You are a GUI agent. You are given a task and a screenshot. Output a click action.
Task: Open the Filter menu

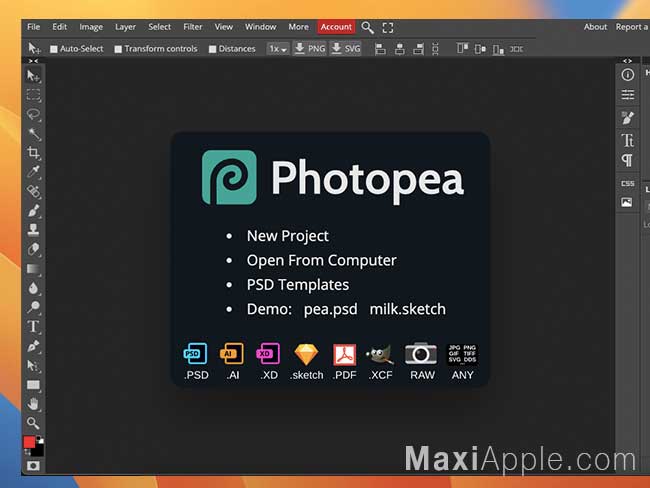point(193,27)
